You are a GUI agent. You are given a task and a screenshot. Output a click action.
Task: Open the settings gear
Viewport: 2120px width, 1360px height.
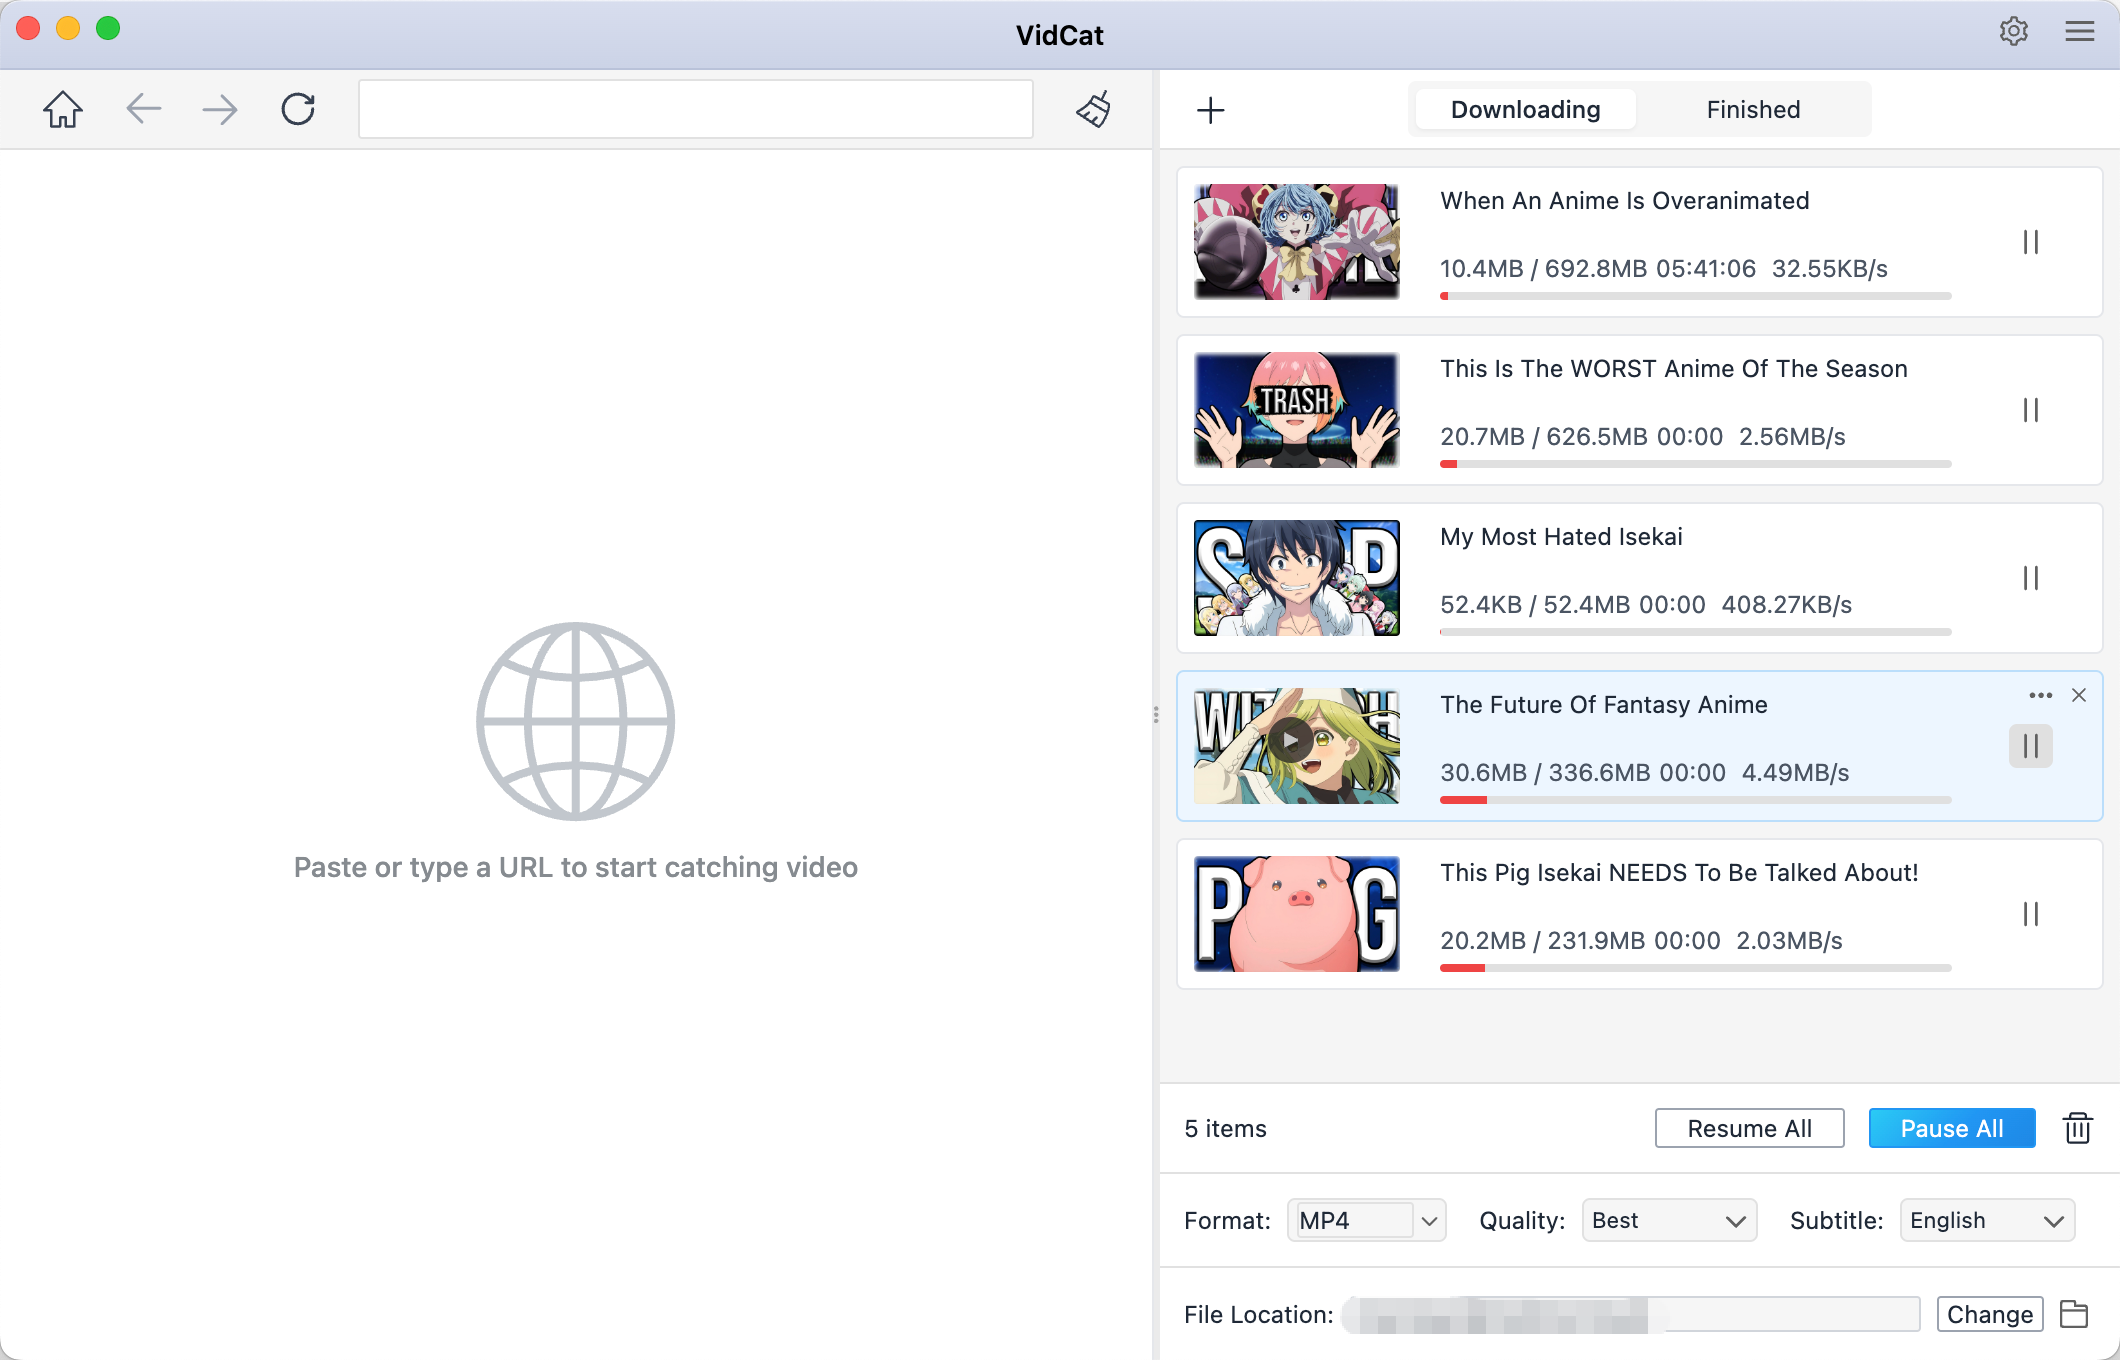[2014, 32]
